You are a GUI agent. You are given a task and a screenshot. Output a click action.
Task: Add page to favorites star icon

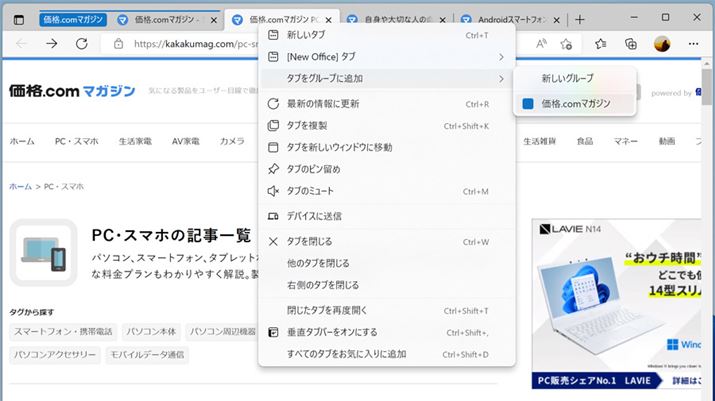pos(566,44)
